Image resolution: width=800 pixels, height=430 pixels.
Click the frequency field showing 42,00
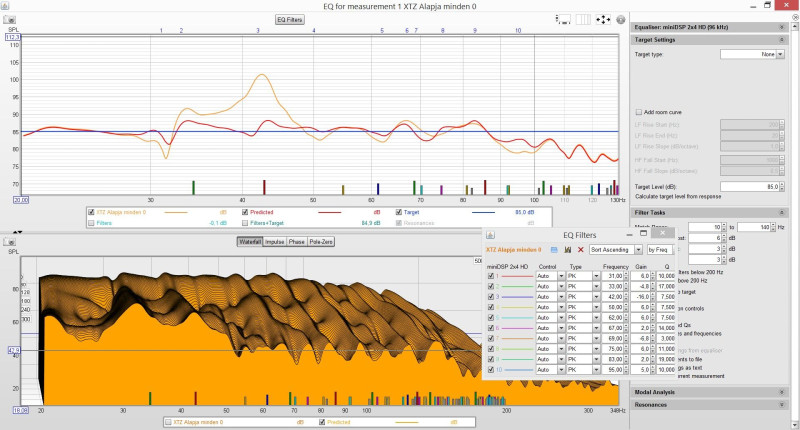tap(612, 296)
